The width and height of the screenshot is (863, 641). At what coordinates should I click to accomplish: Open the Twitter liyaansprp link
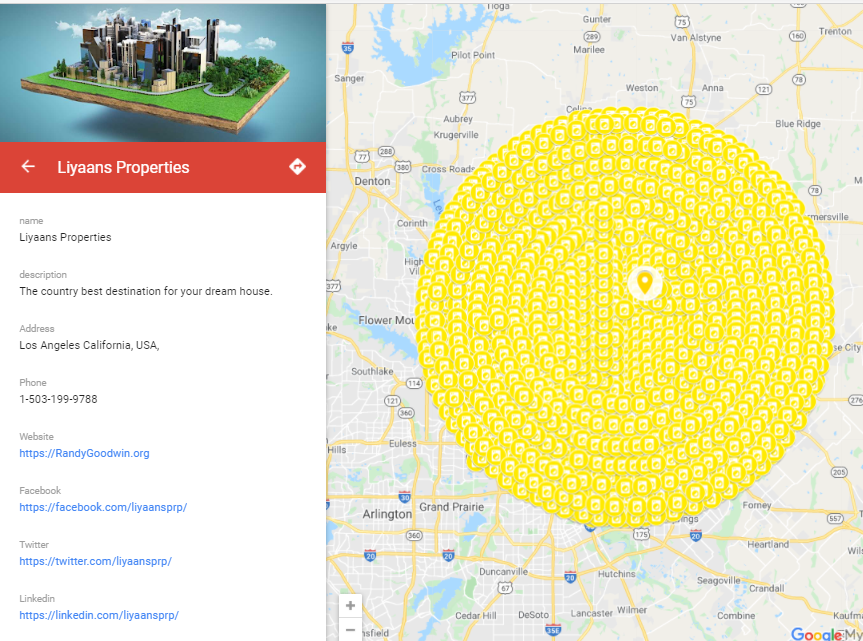point(95,561)
